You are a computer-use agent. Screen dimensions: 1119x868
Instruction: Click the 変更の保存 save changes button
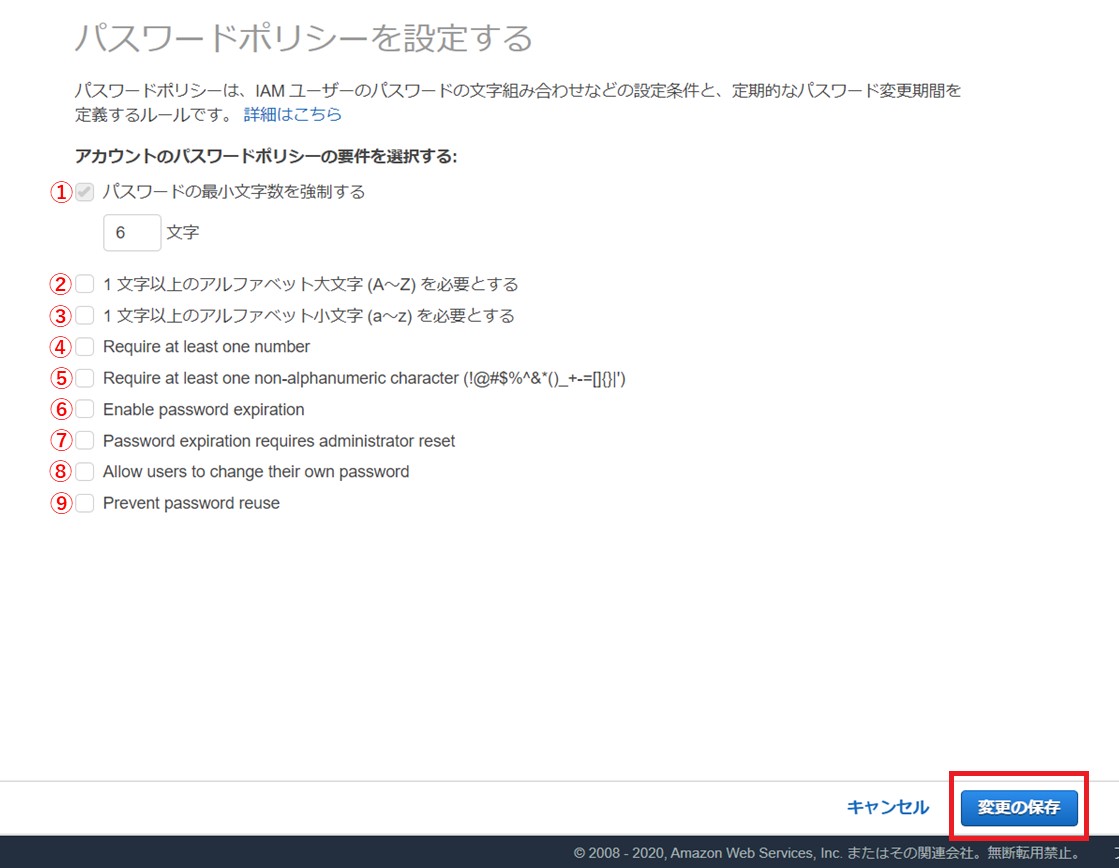coord(1019,807)
